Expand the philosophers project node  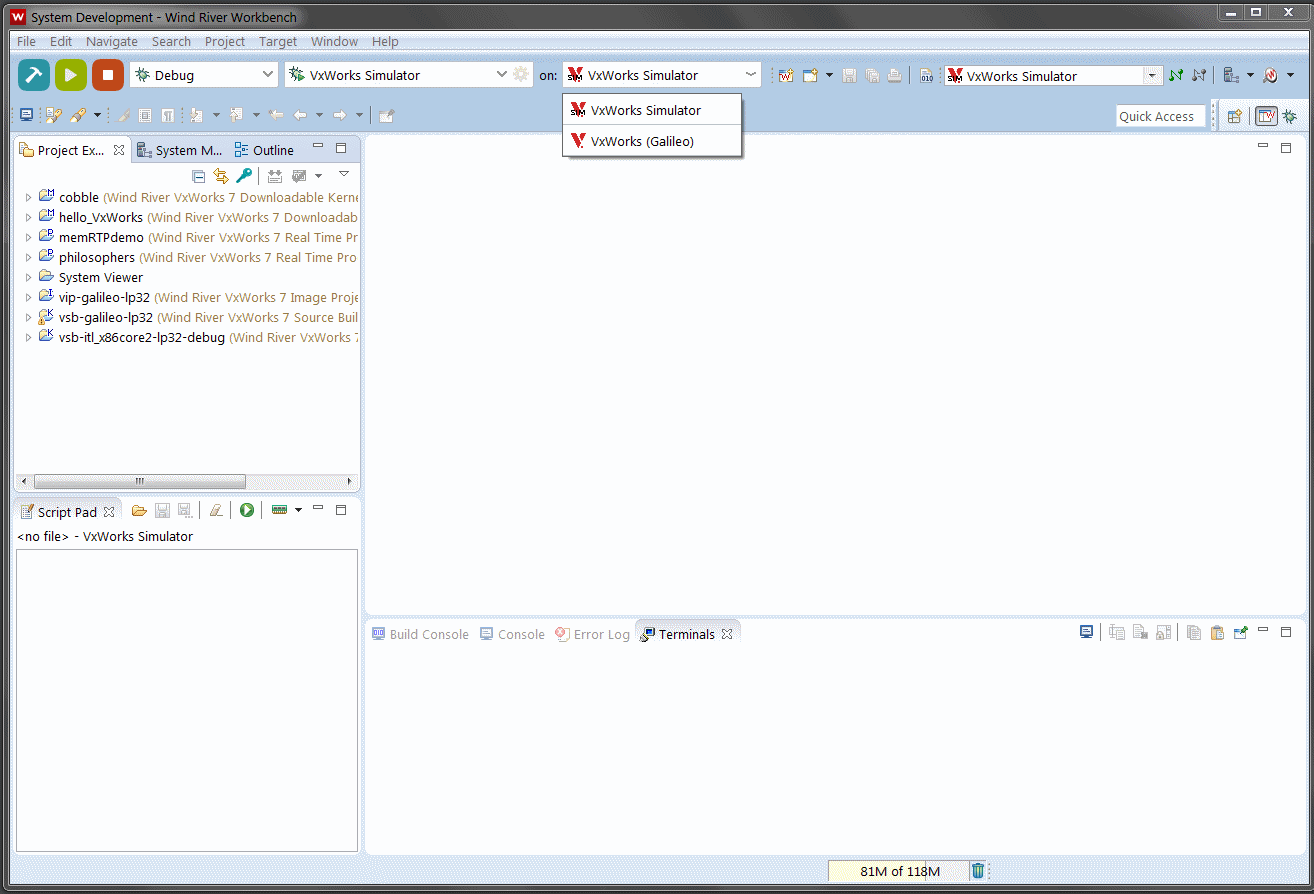[x=28, y=257]
